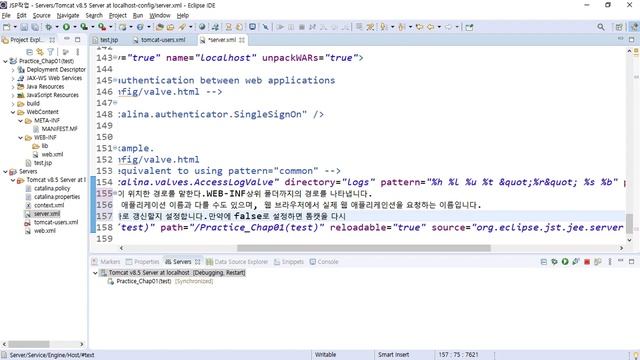Open the Source menu
This screenshot has width=640, height=360.
42,16
